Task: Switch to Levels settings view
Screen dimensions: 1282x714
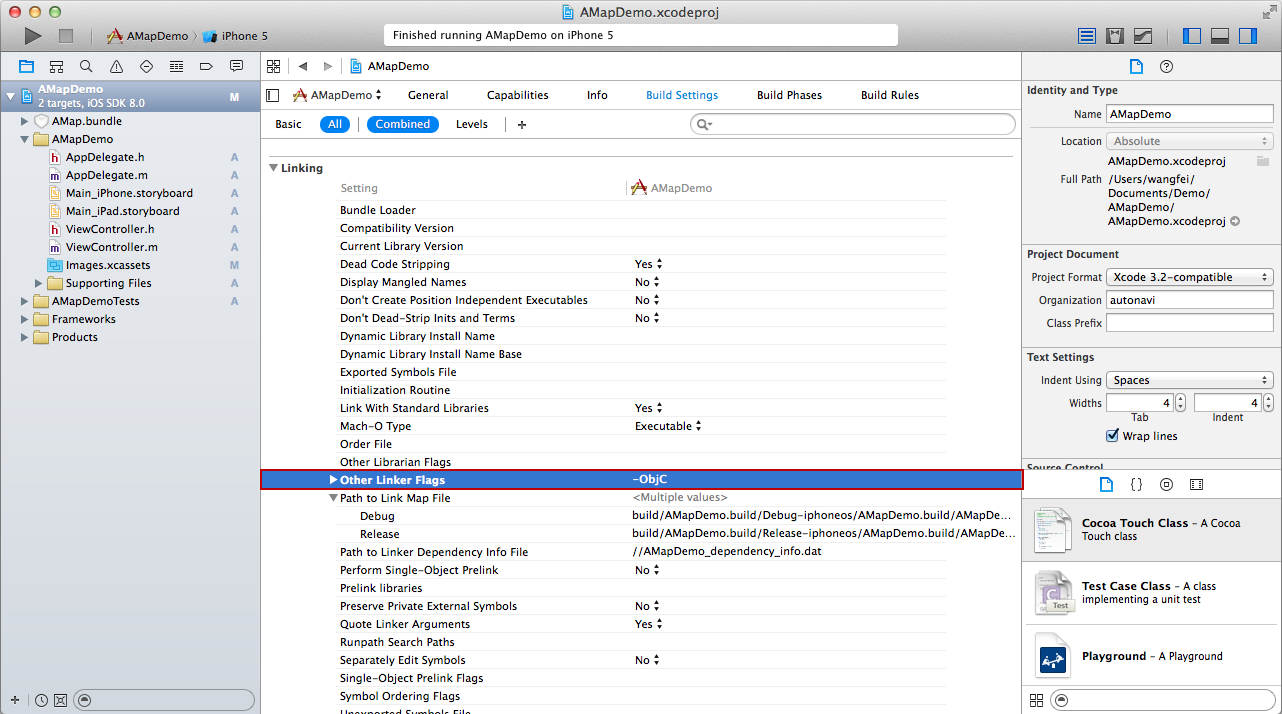Action: coord(472,125)
